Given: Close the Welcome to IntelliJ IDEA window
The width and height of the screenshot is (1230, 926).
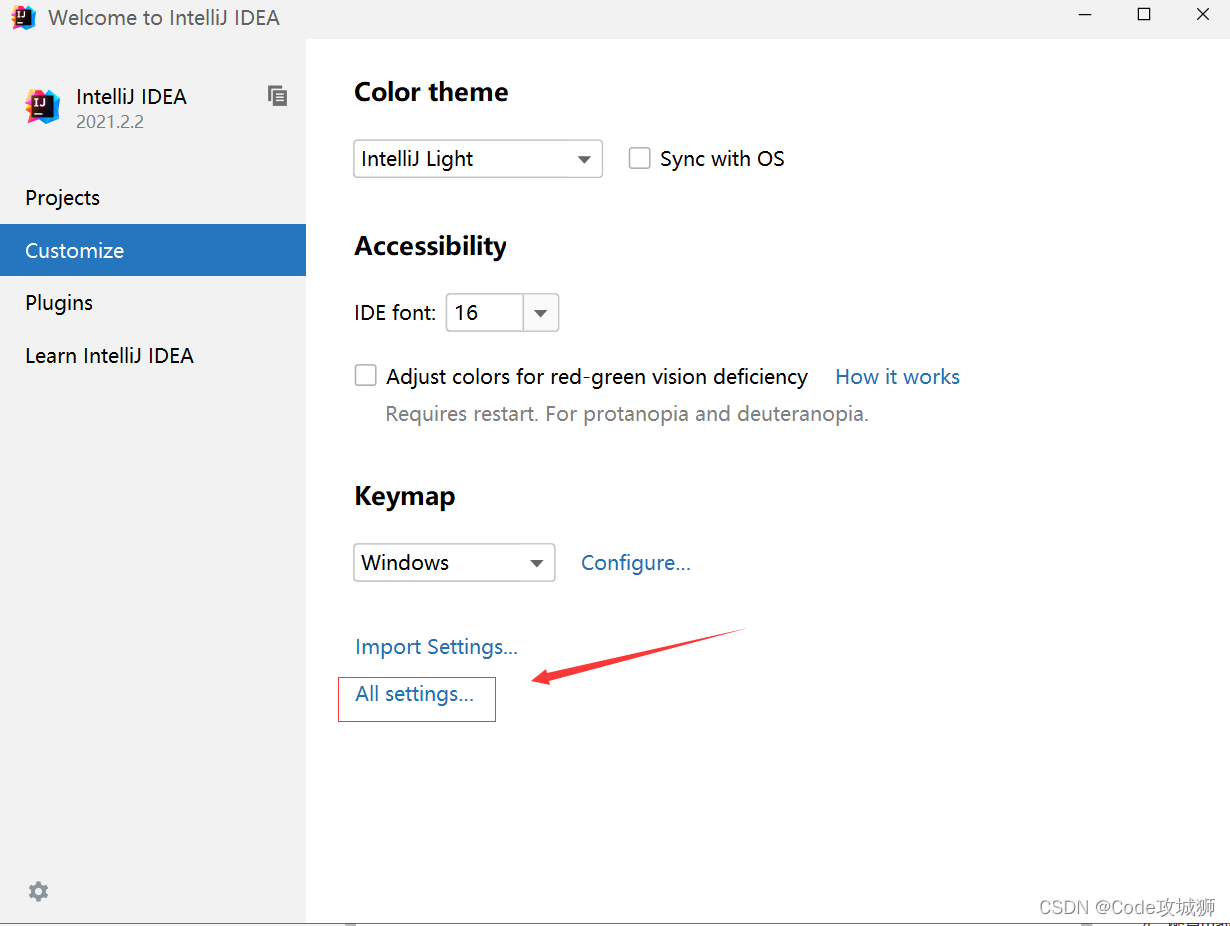Looking at the screenshot, I should pos(1203,15).
